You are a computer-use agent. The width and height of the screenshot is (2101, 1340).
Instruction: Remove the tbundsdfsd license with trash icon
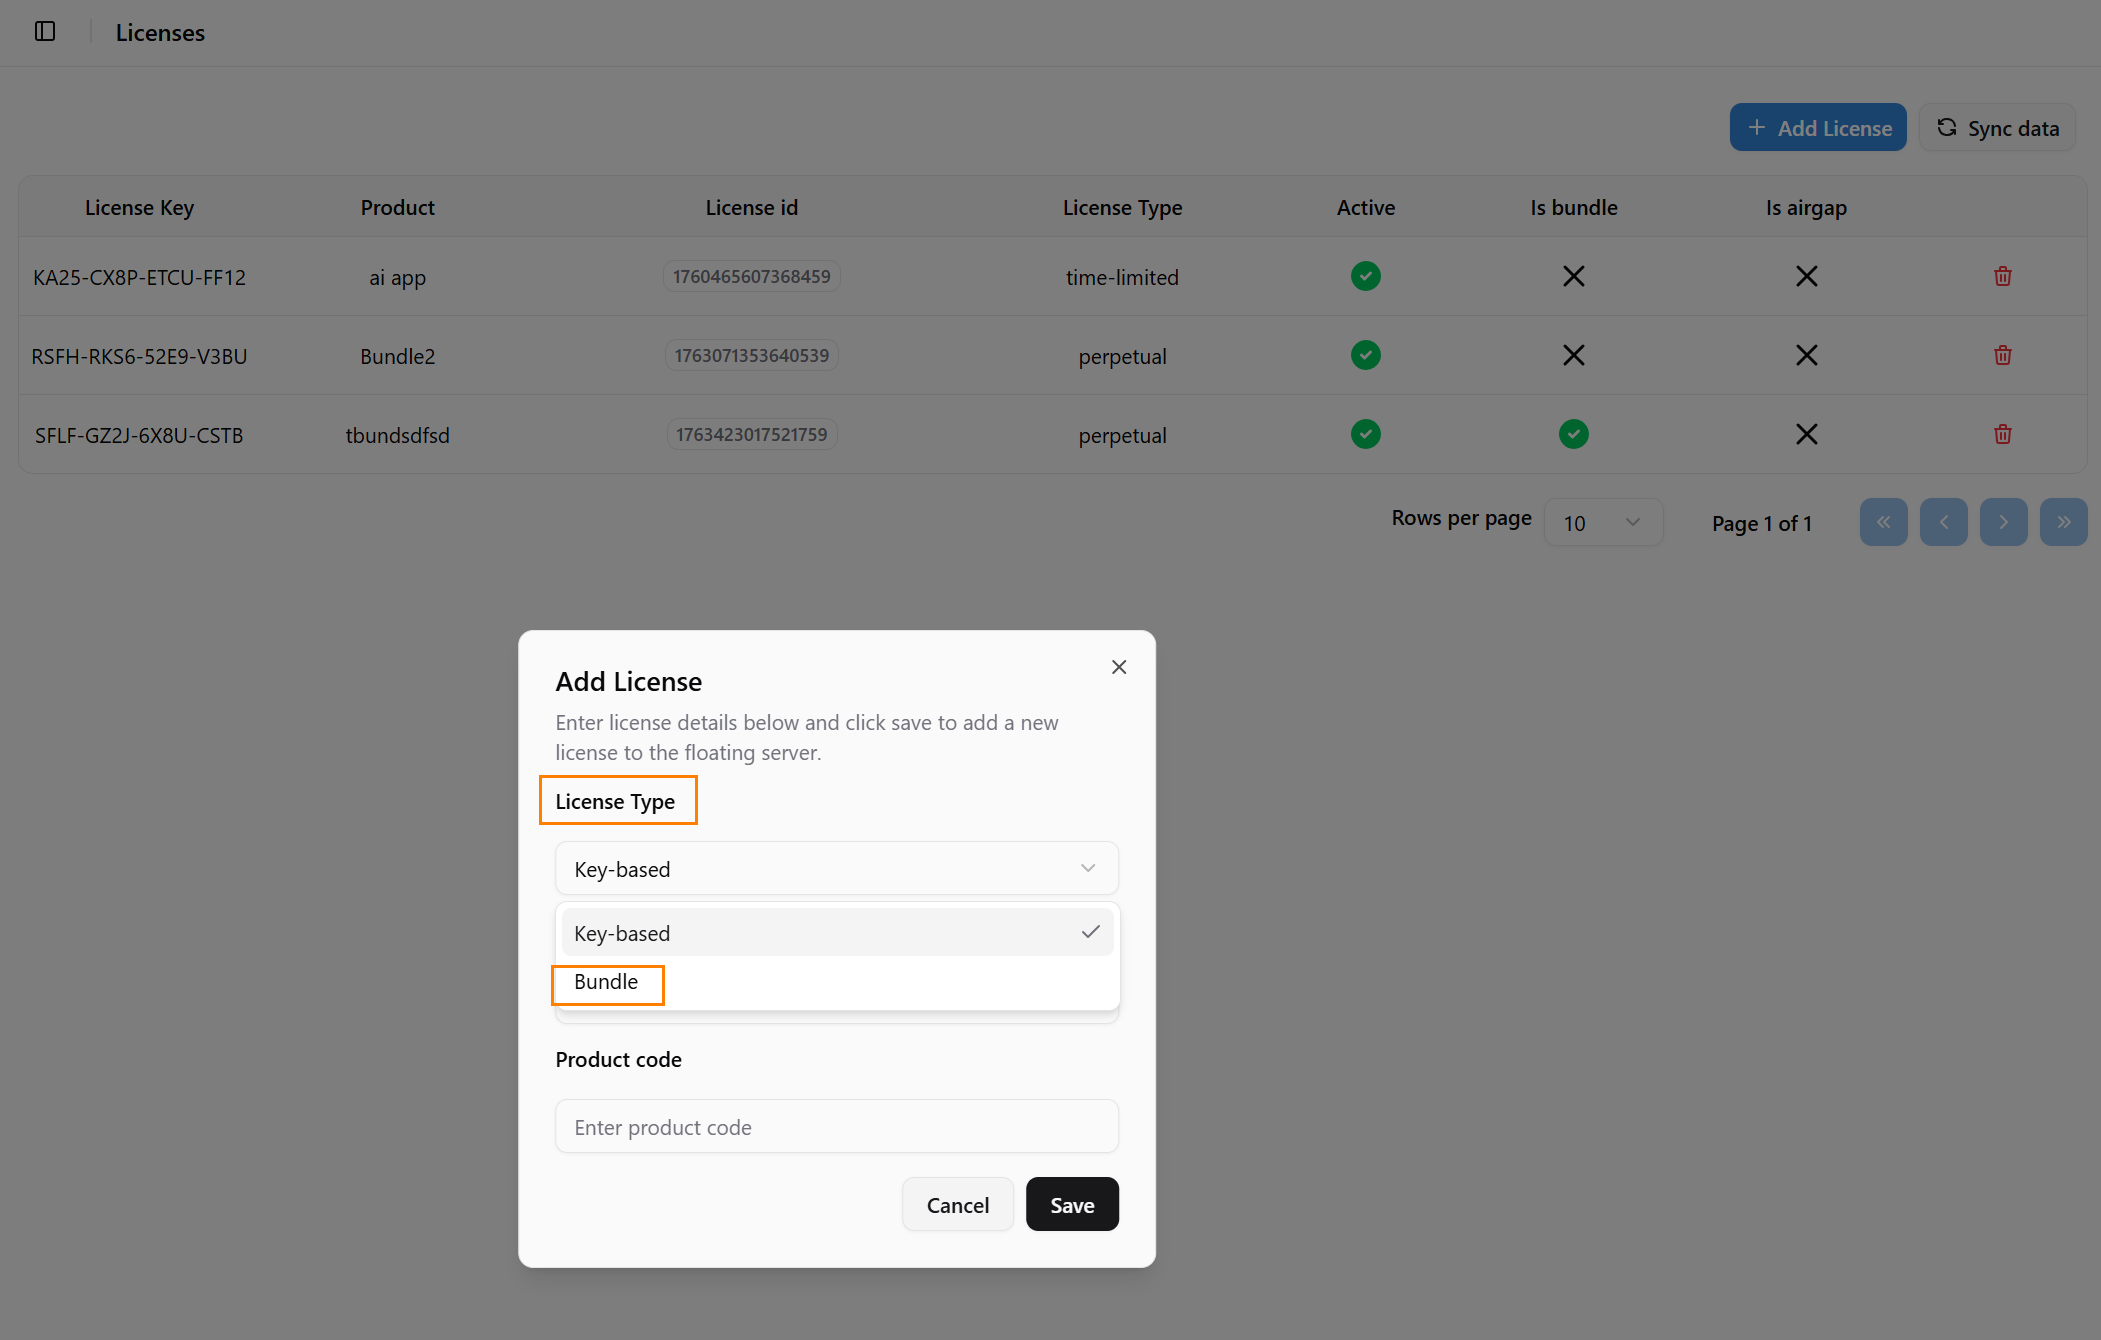click(2002, 435)
